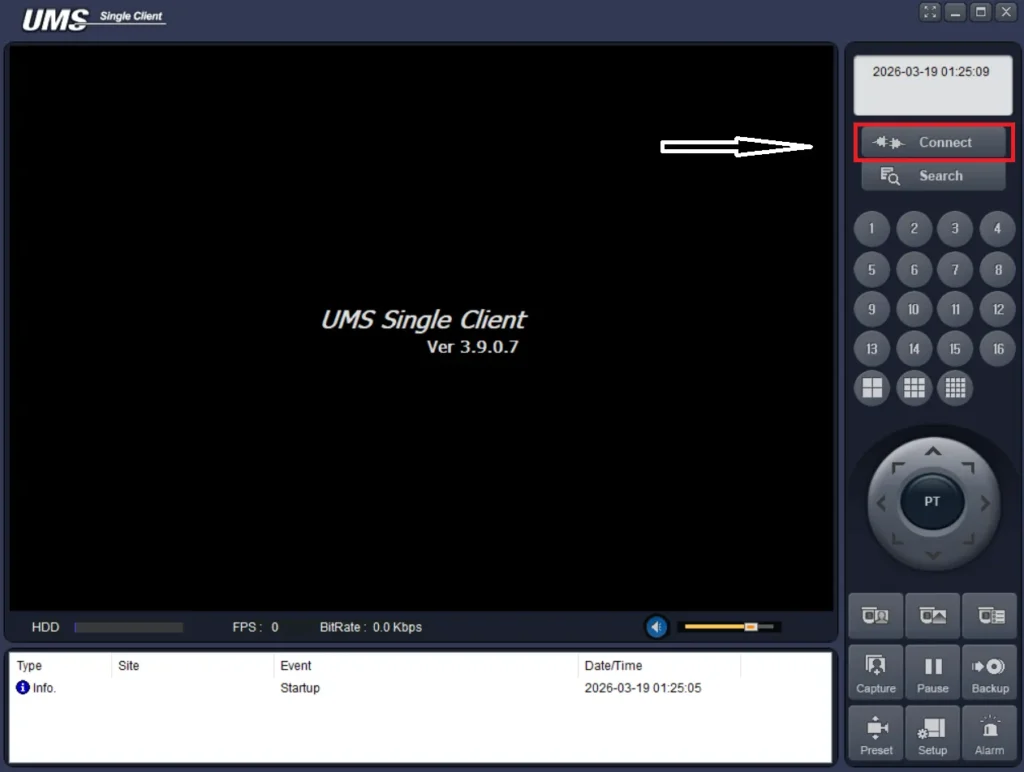Click the Search button
The width and height of the screenshot is (1024, 772).
(x=933, y=175)
